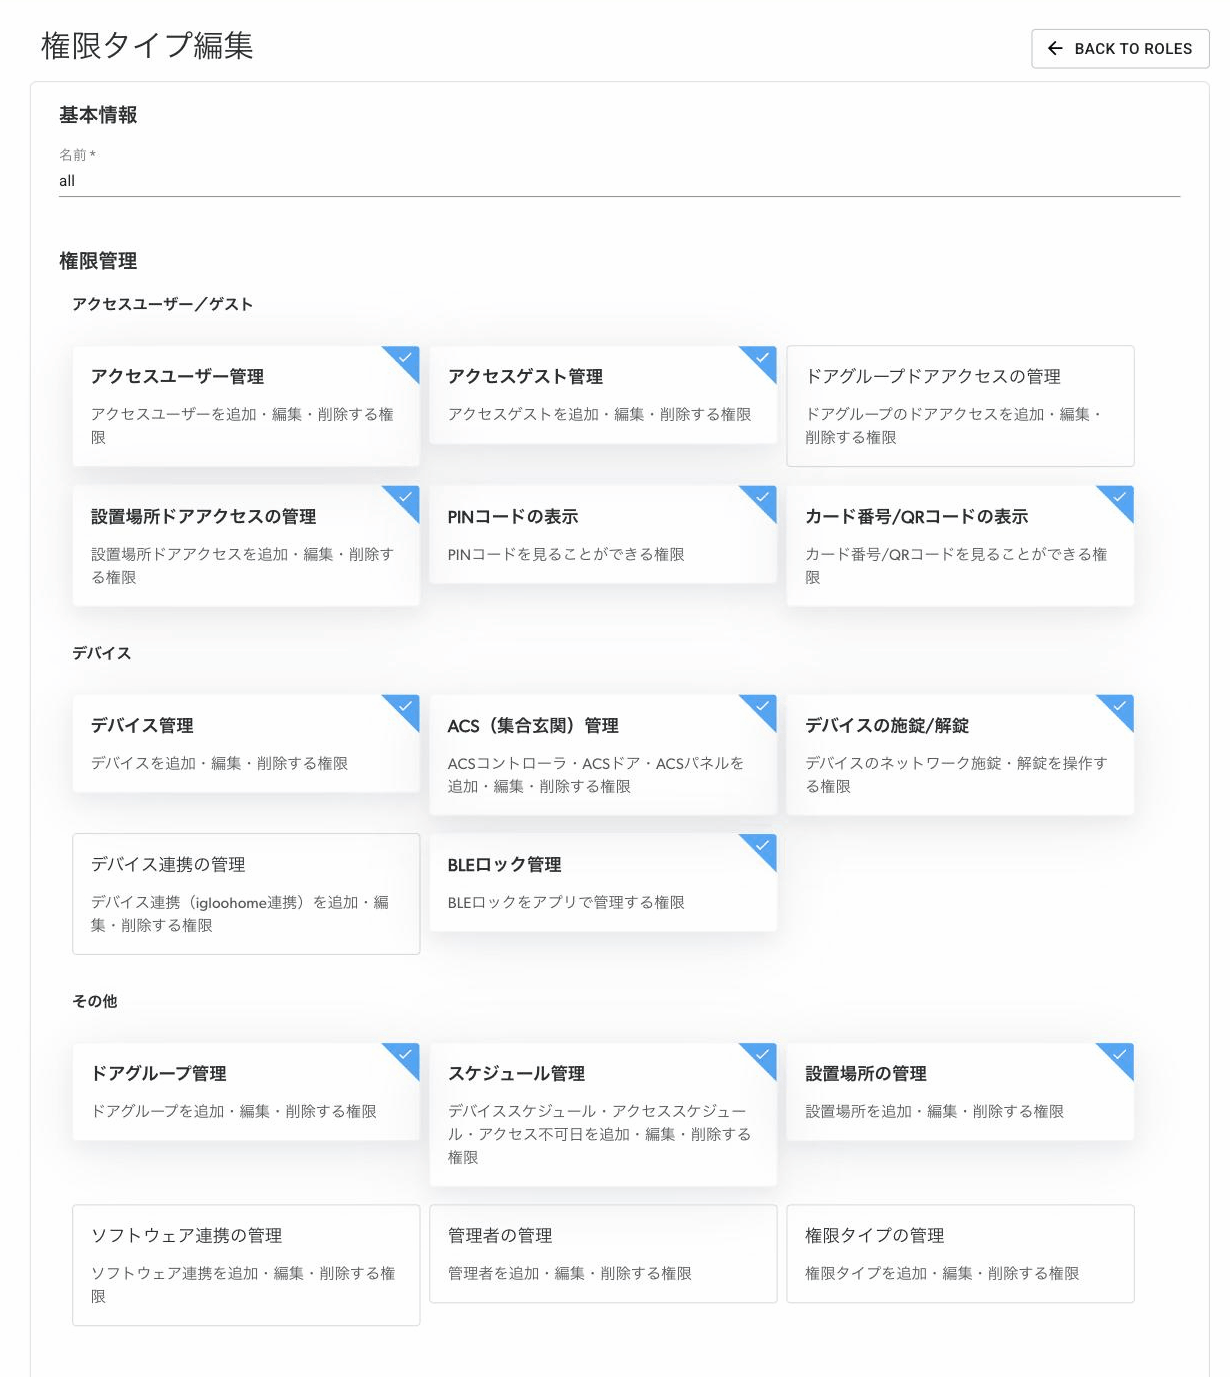Click the checkmark corner on カード番号/QRコードの表示
1230x1377 pixels.
[x=1120, y=498]
